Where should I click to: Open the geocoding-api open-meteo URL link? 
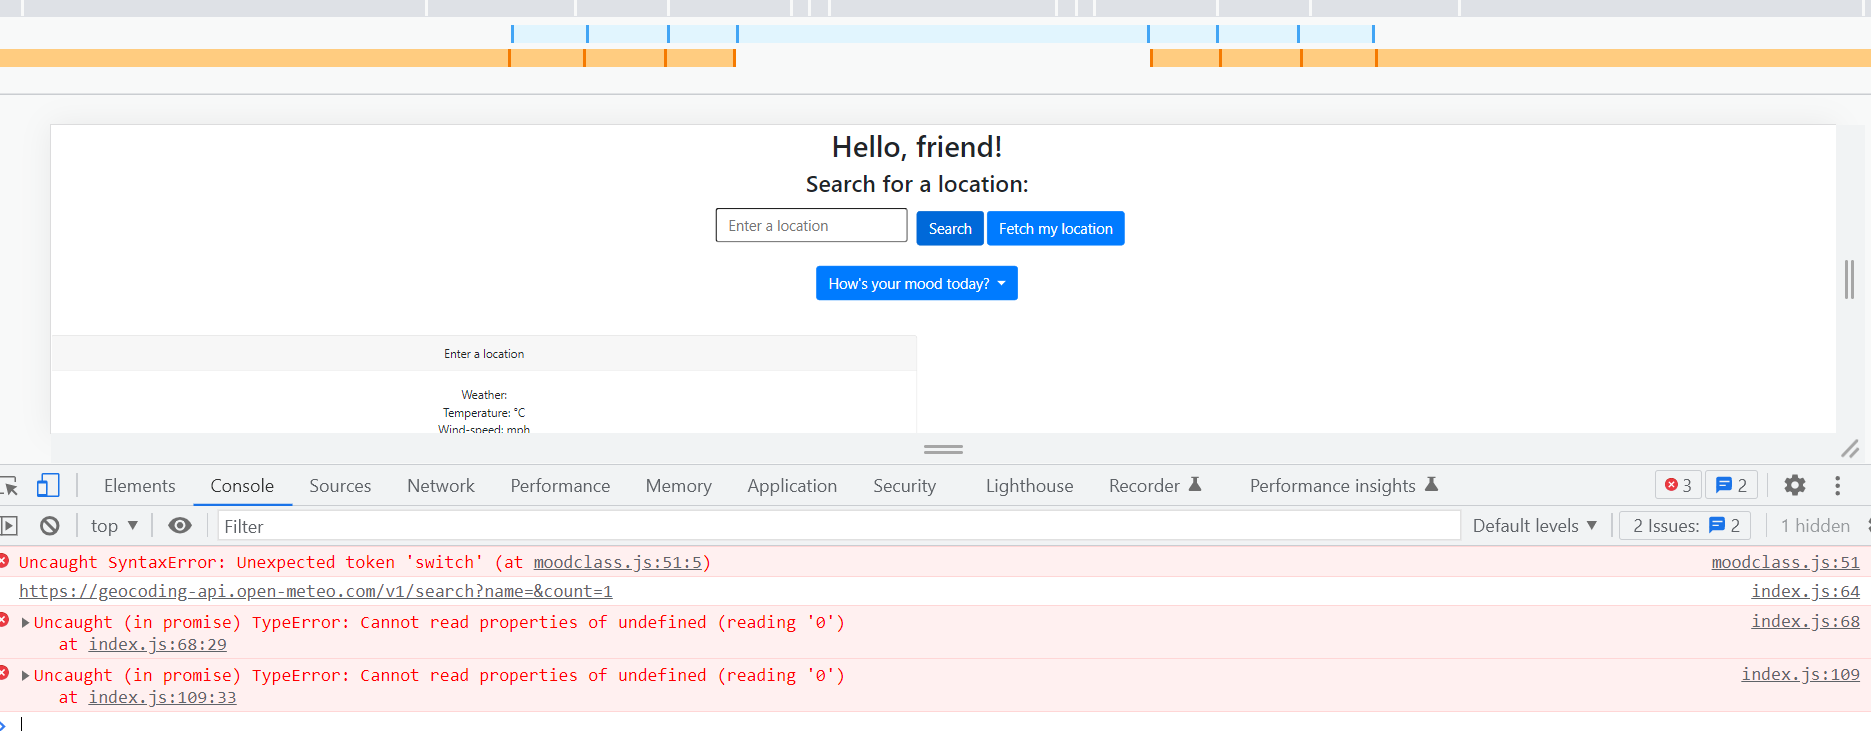click(316, 591)
